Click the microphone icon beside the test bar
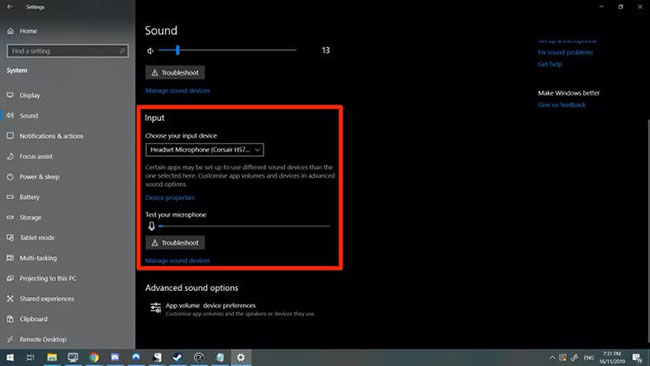 tap(151, 226)
